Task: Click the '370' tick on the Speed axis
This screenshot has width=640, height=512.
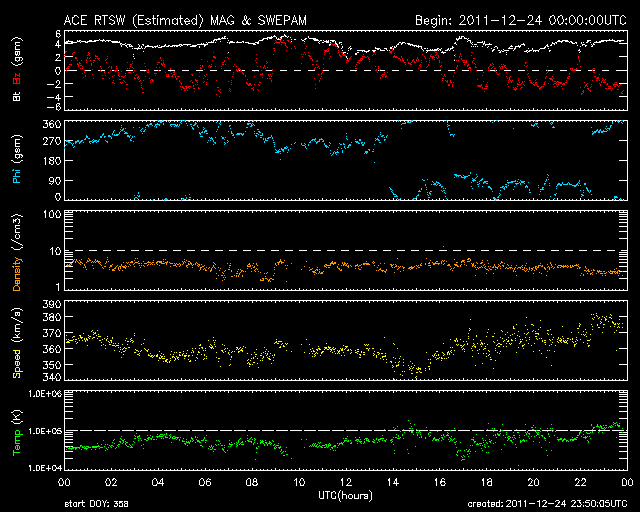Action: 52,333
